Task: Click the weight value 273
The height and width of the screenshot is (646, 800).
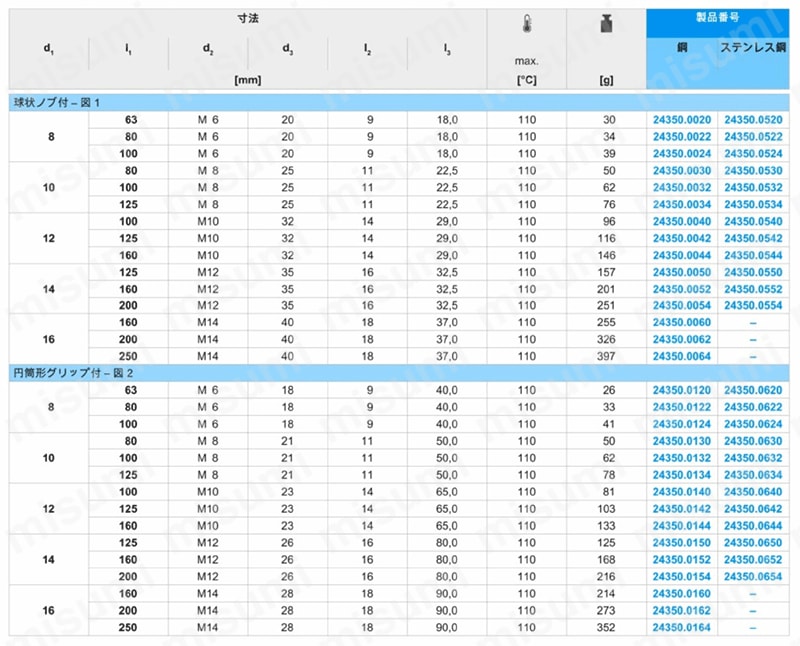Action: [606, 610]
